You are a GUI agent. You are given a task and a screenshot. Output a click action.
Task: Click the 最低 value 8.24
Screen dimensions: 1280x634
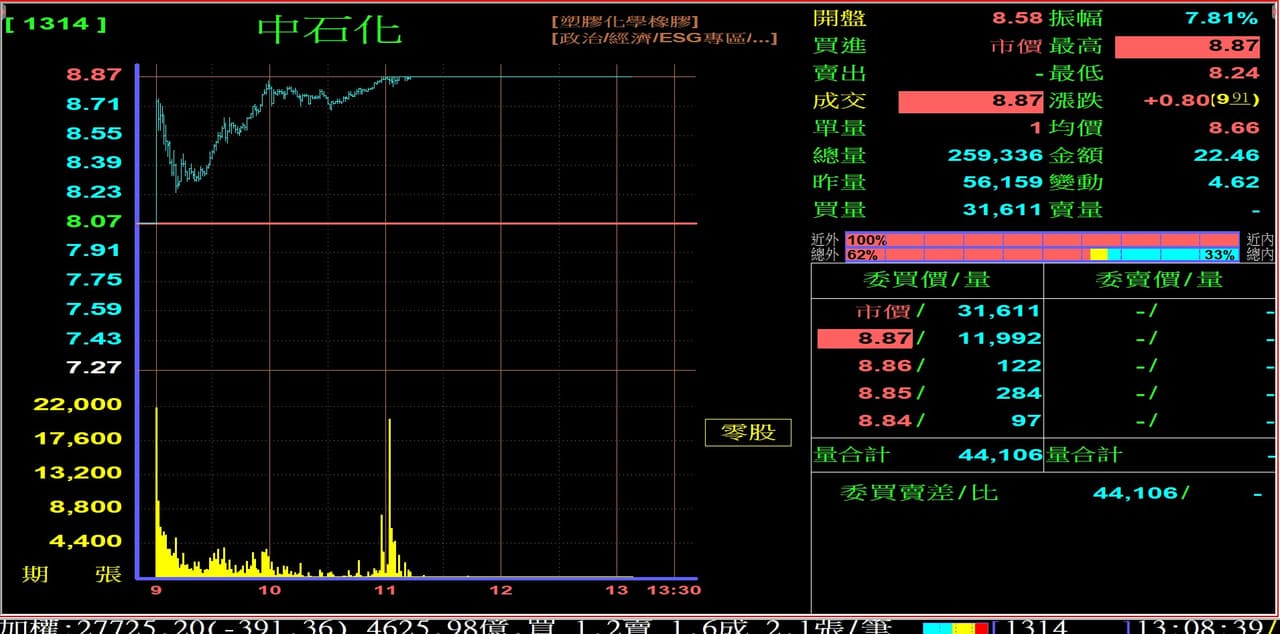[x=1233, y=73]
